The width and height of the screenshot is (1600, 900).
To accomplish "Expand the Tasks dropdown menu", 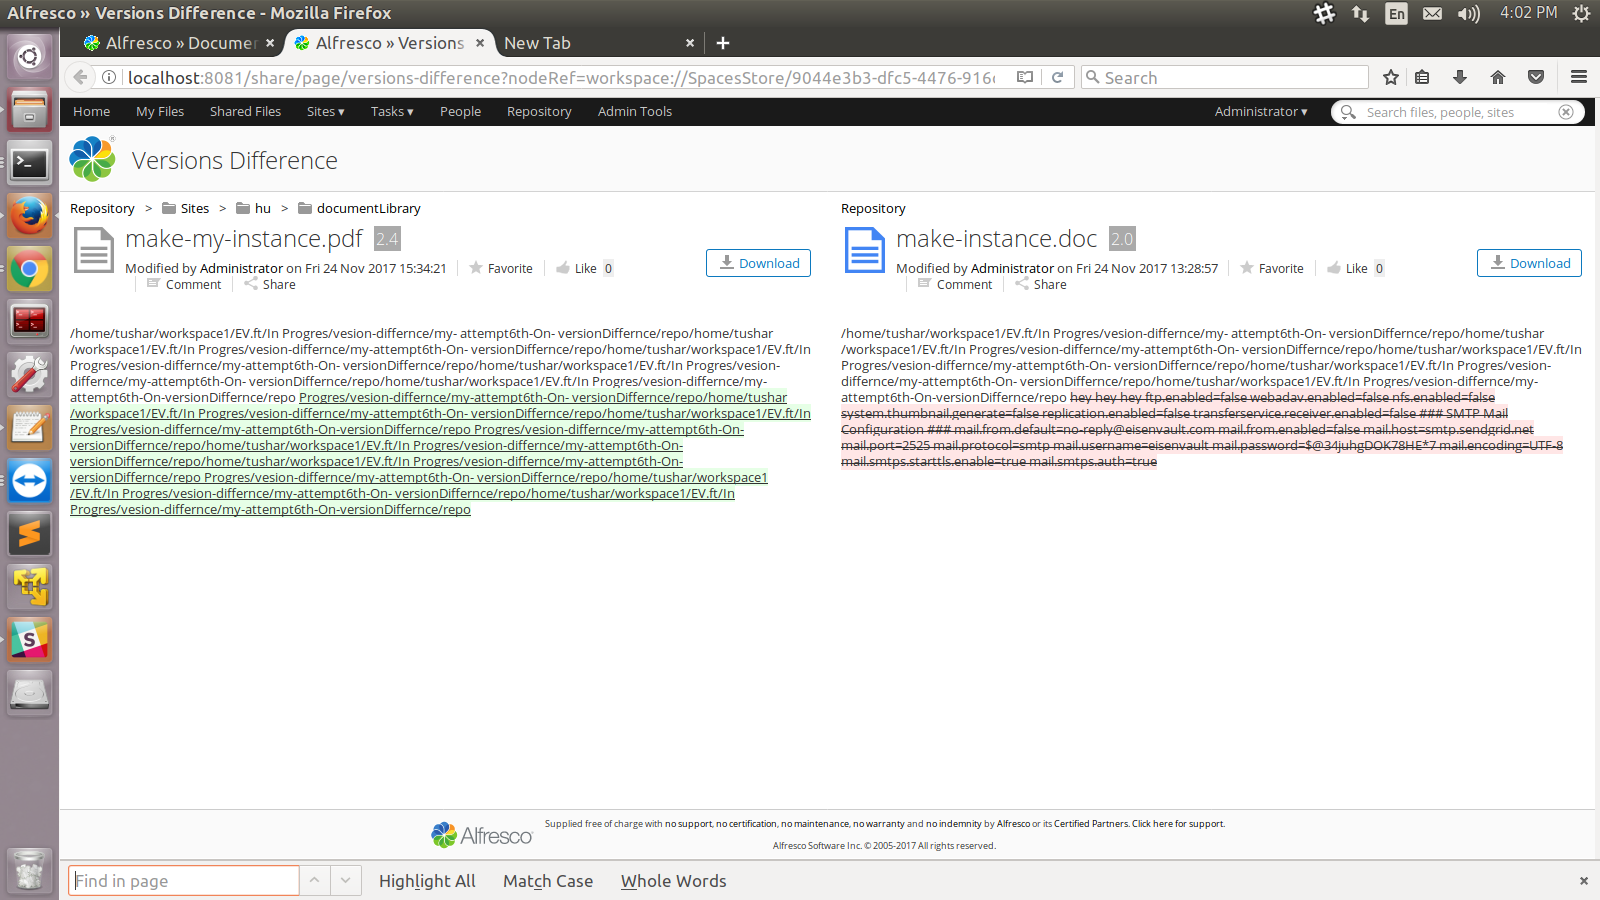I will [x=392, y=111].
